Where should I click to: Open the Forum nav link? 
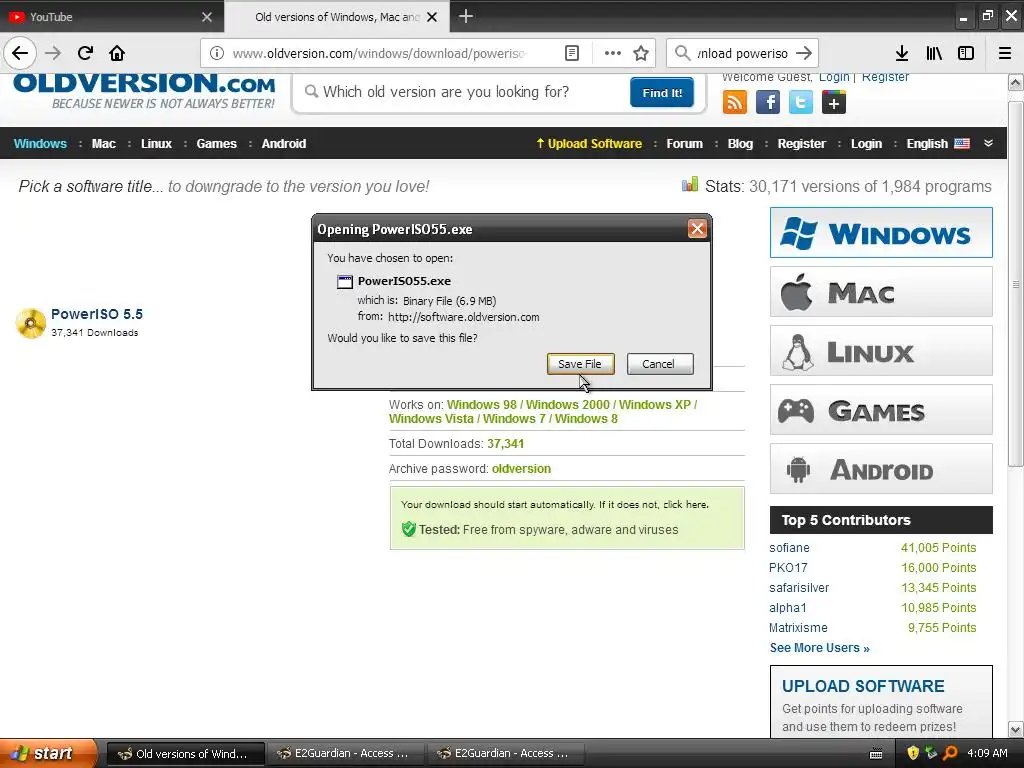click(684, 144)
